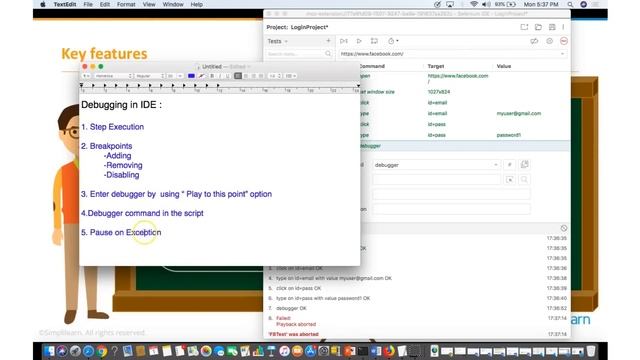
Task: Click create new project icon
Action: [x=524, y=27]
